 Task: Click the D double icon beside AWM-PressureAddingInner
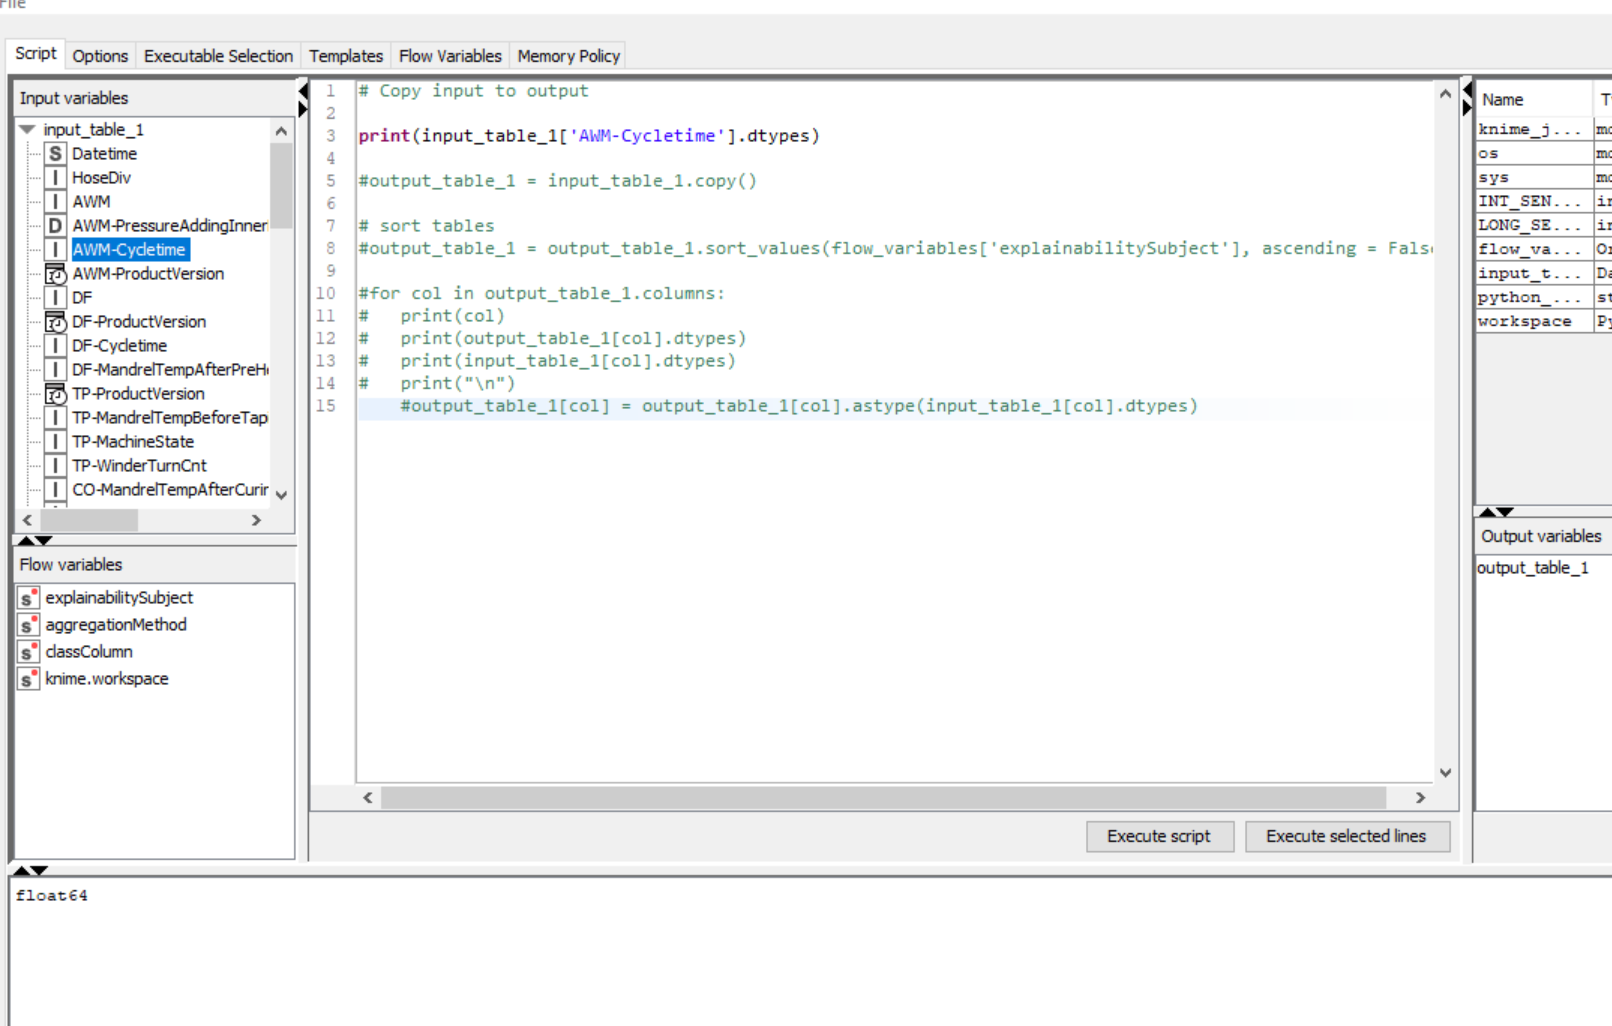54,225
